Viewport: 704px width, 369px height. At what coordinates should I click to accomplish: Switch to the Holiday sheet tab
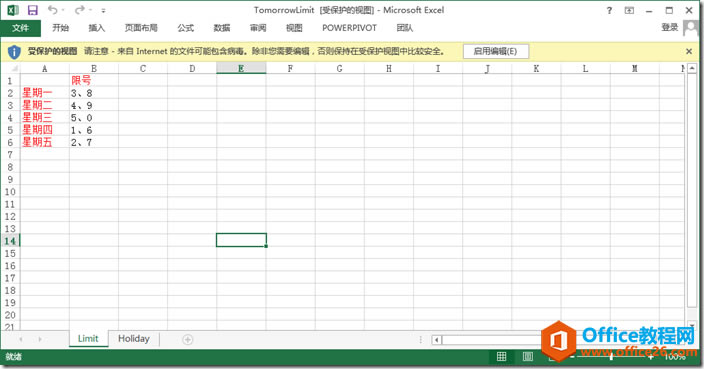click(134, 339)
